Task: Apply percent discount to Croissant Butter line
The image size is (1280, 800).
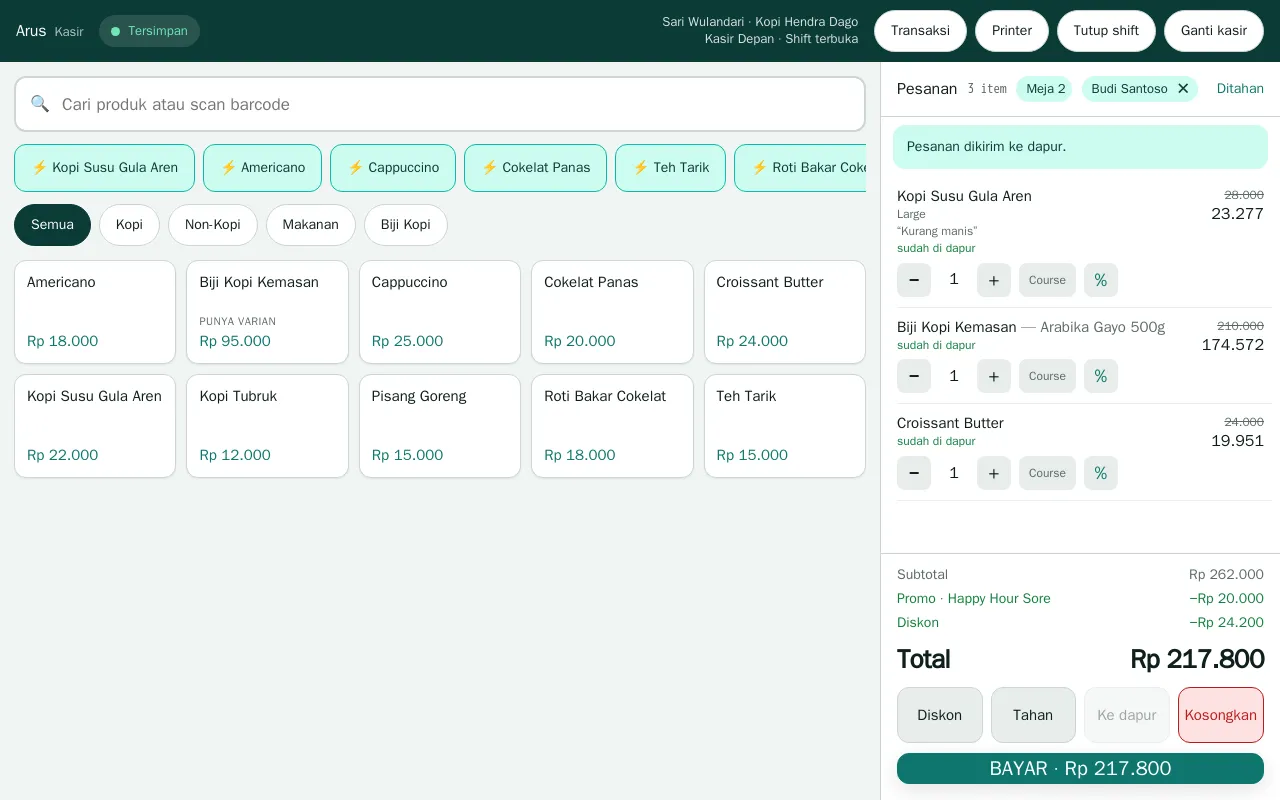Action: pos(1101,473)
